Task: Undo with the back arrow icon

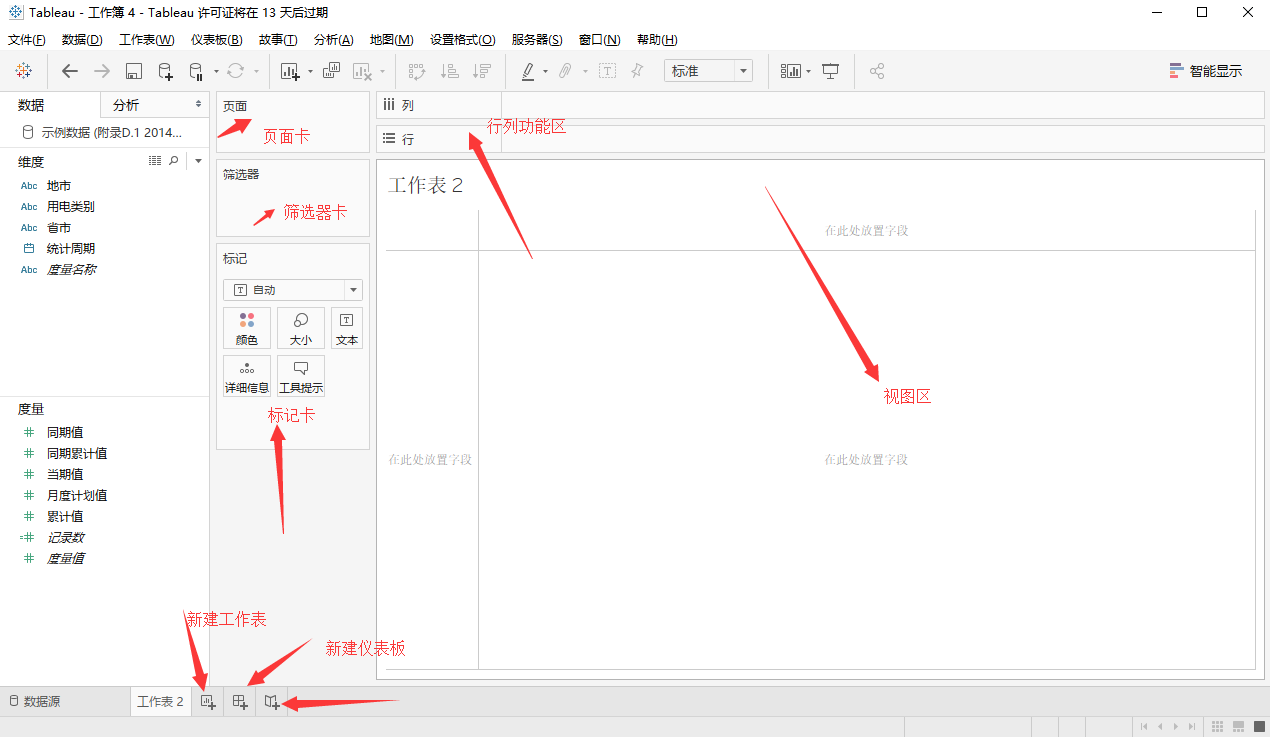Action: (x=70, y=71)
